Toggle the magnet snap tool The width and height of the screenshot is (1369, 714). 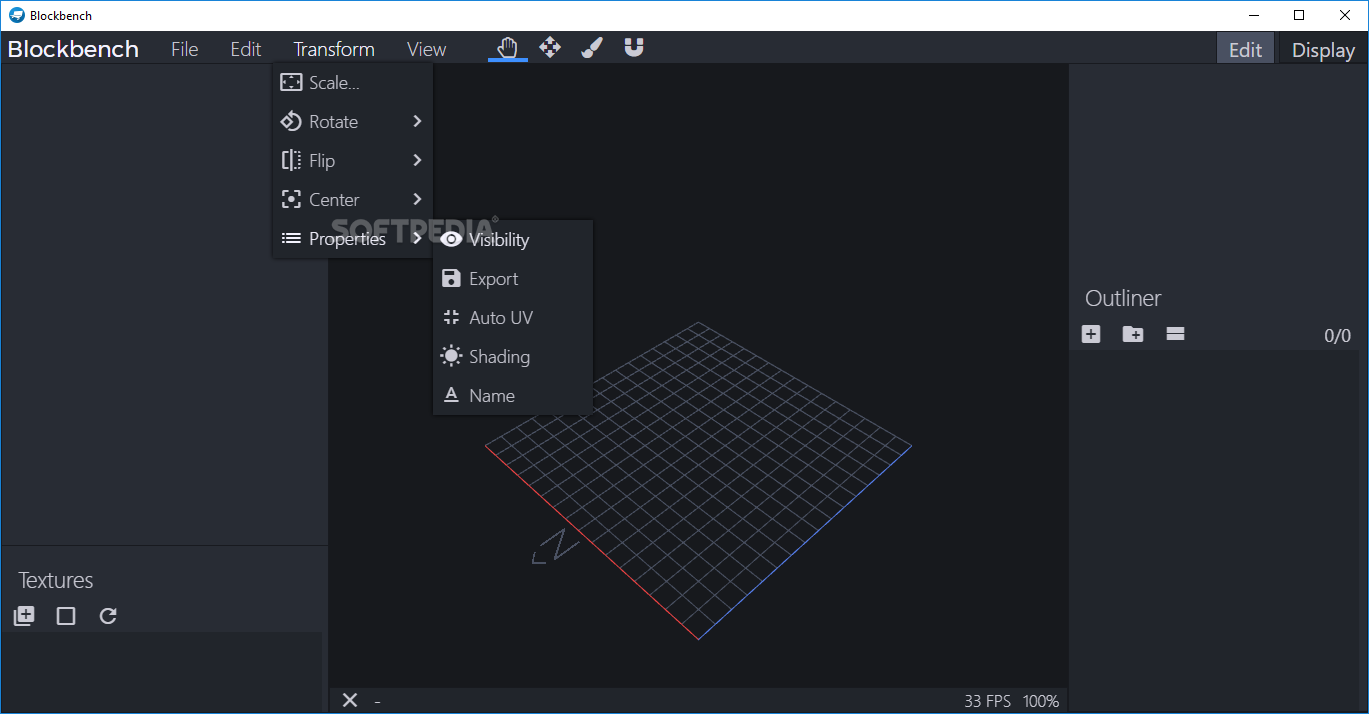coord(634,47)
